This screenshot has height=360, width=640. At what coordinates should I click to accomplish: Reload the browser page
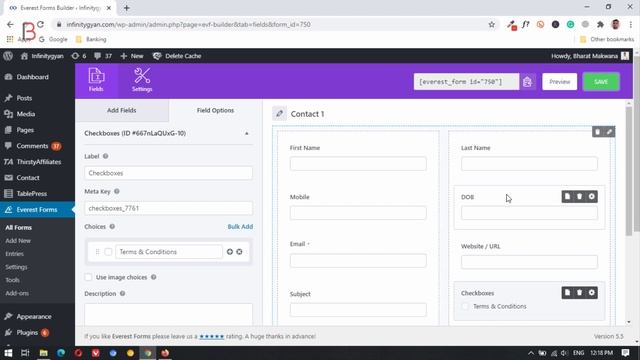(40, 24)
